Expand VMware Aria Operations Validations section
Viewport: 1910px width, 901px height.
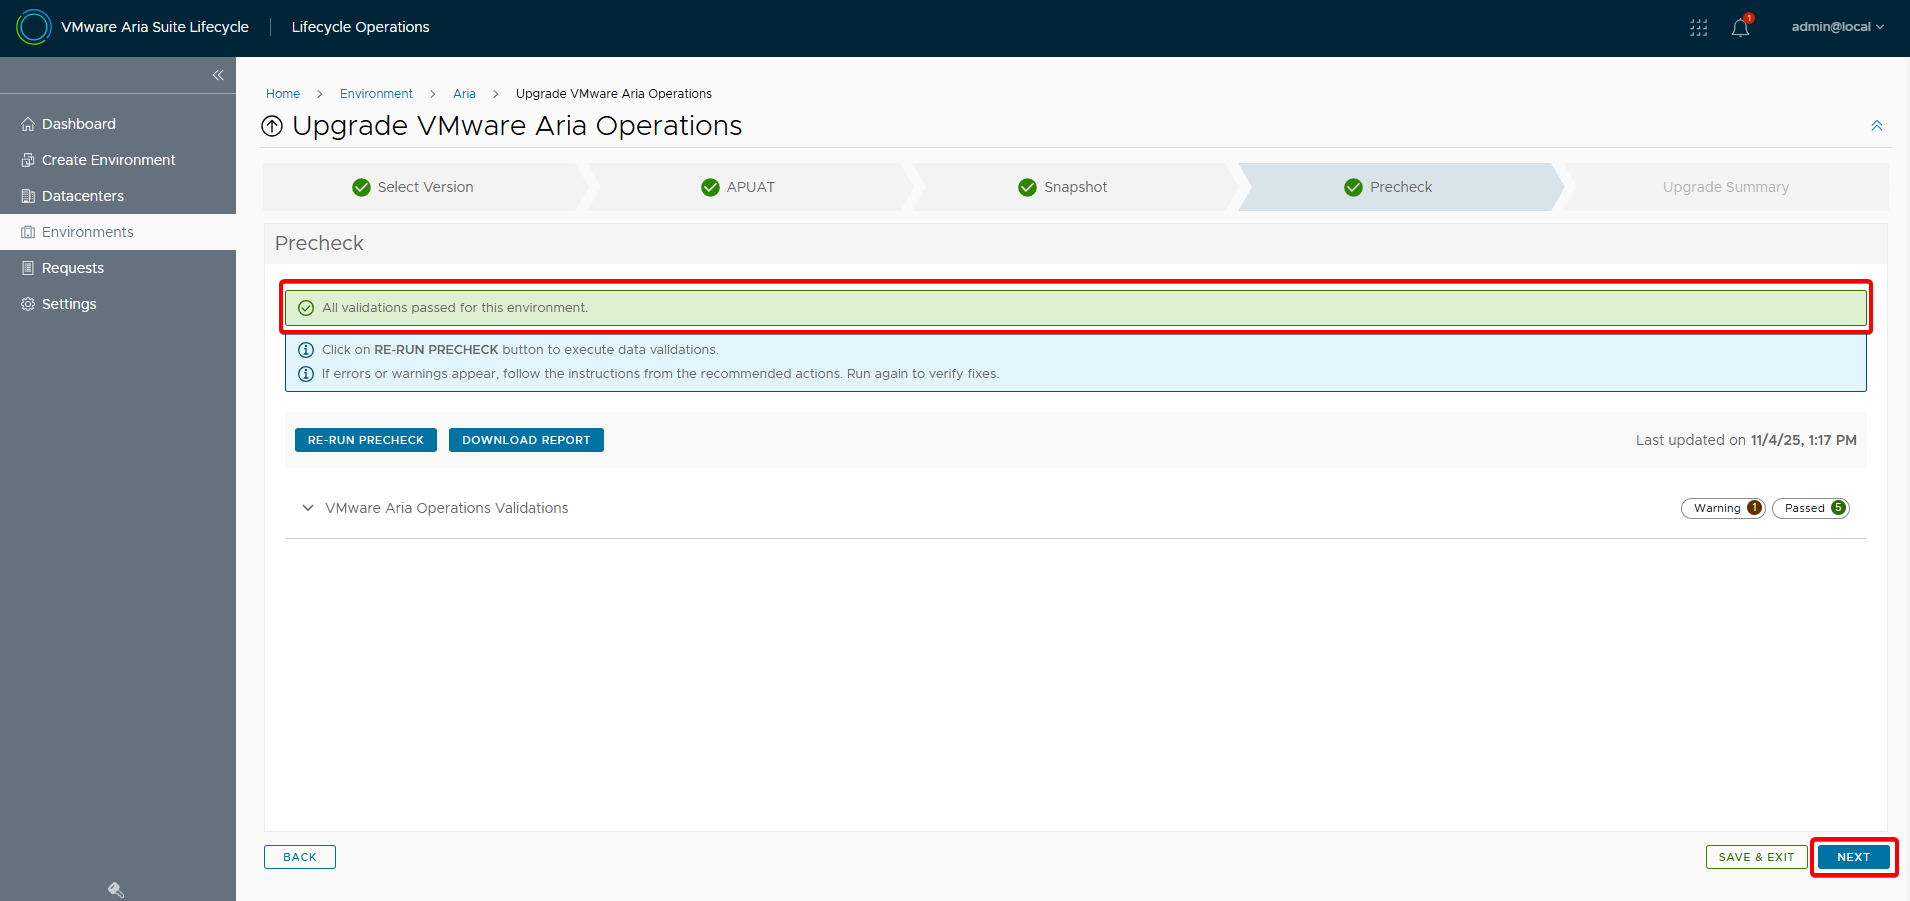pyautogui.click(x=308, y=508)
